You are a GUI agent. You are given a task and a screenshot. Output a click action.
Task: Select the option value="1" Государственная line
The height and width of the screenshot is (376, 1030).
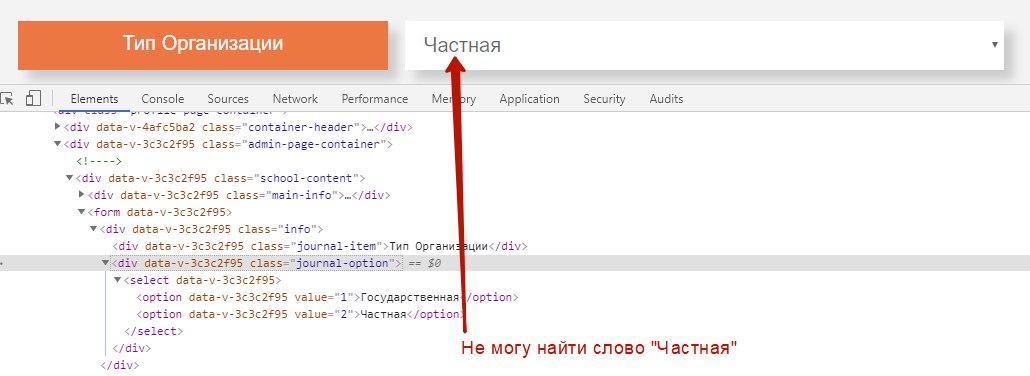(x=327, y=297)
